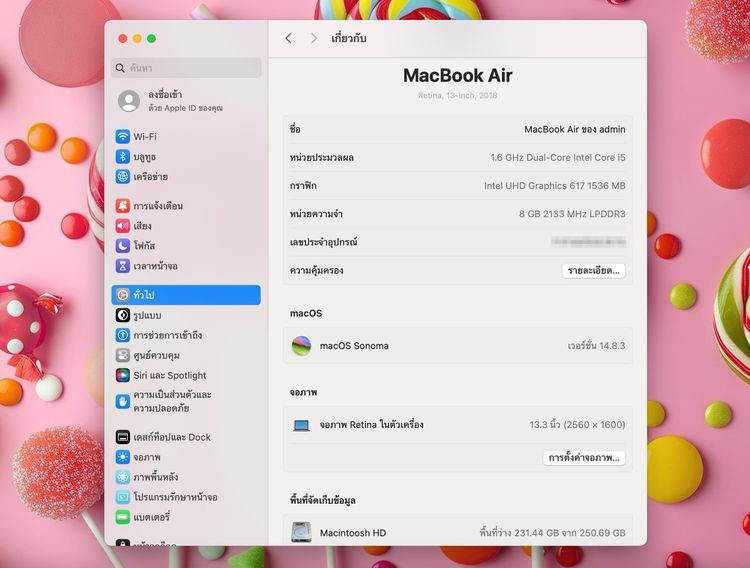The width and height of the screenshot is (750, 568).
Task: Open Screen Saver (โปรแกรมรักษาหน้าจอ) icon
Action: [123, 497]
